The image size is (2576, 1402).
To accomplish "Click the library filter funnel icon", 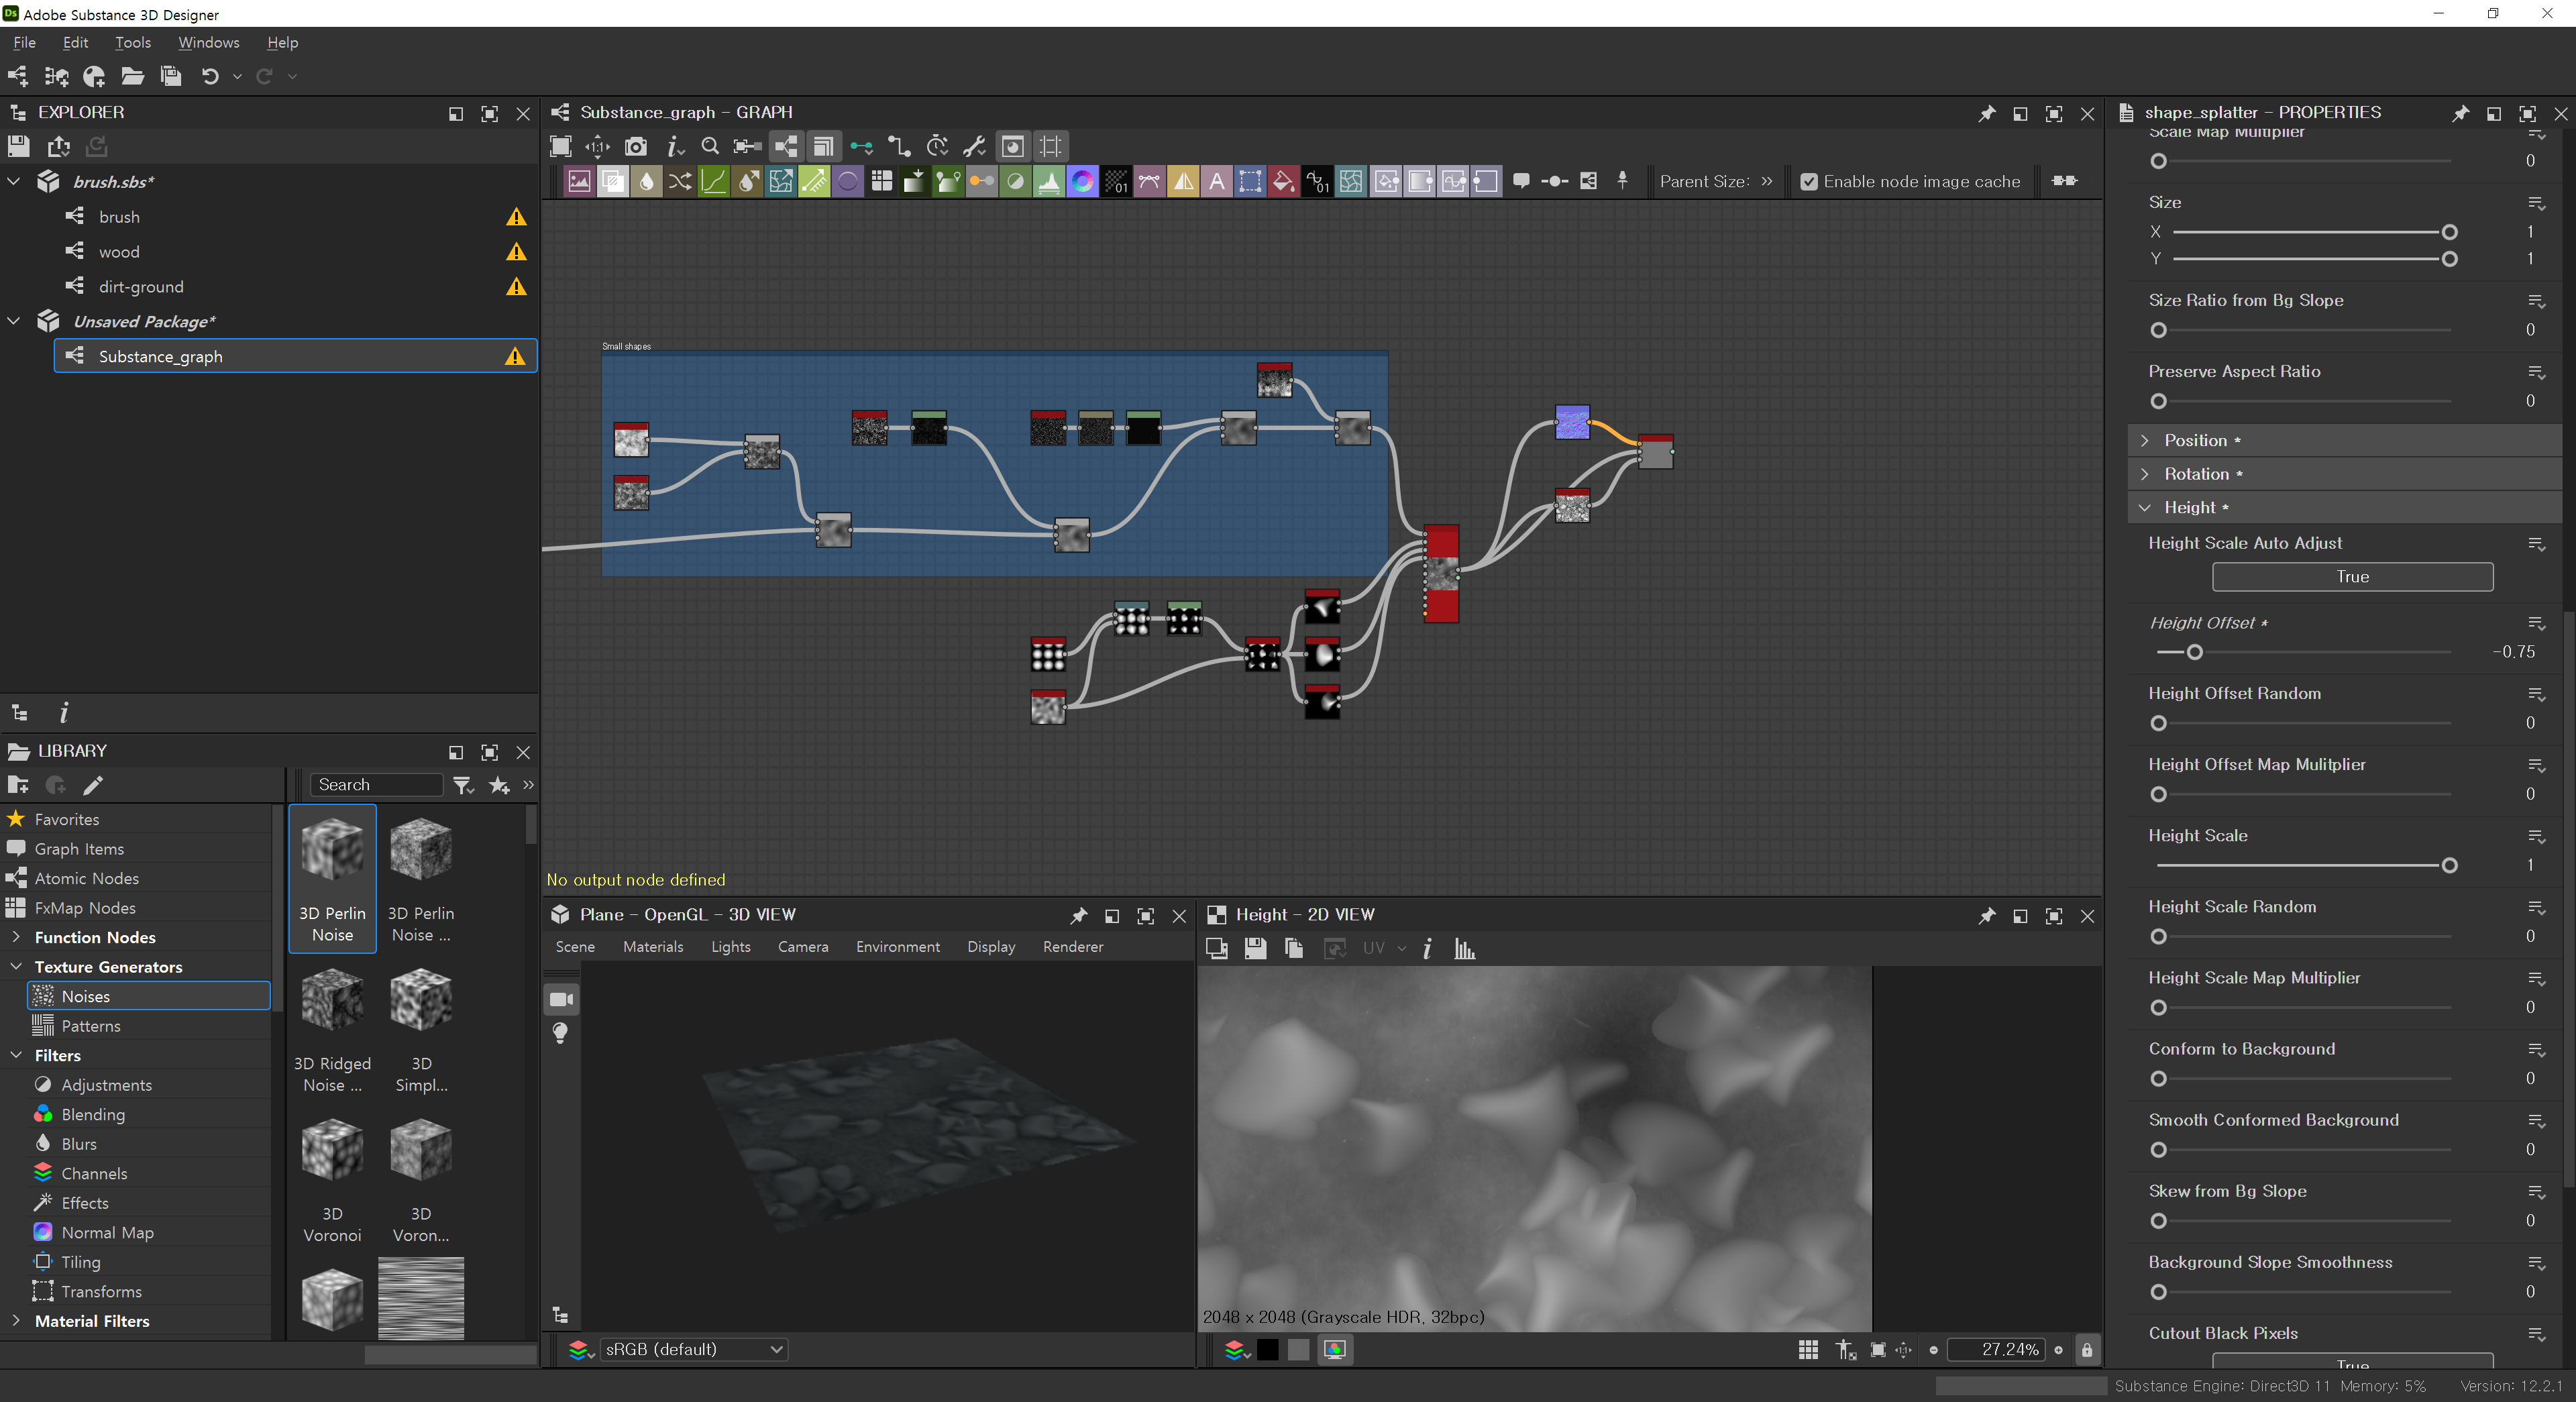I will [x=462, y=785].
